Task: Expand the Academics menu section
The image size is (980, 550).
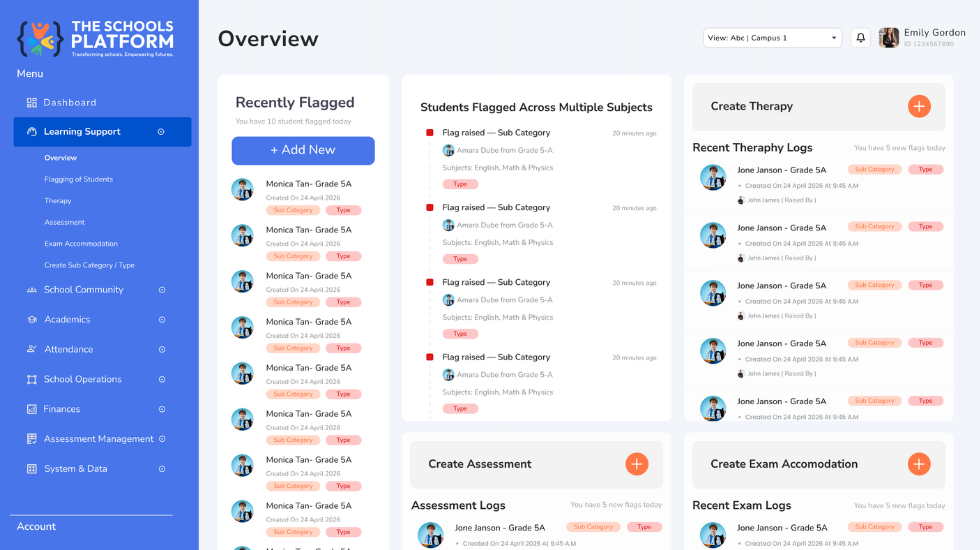Action: pos(162,319)
